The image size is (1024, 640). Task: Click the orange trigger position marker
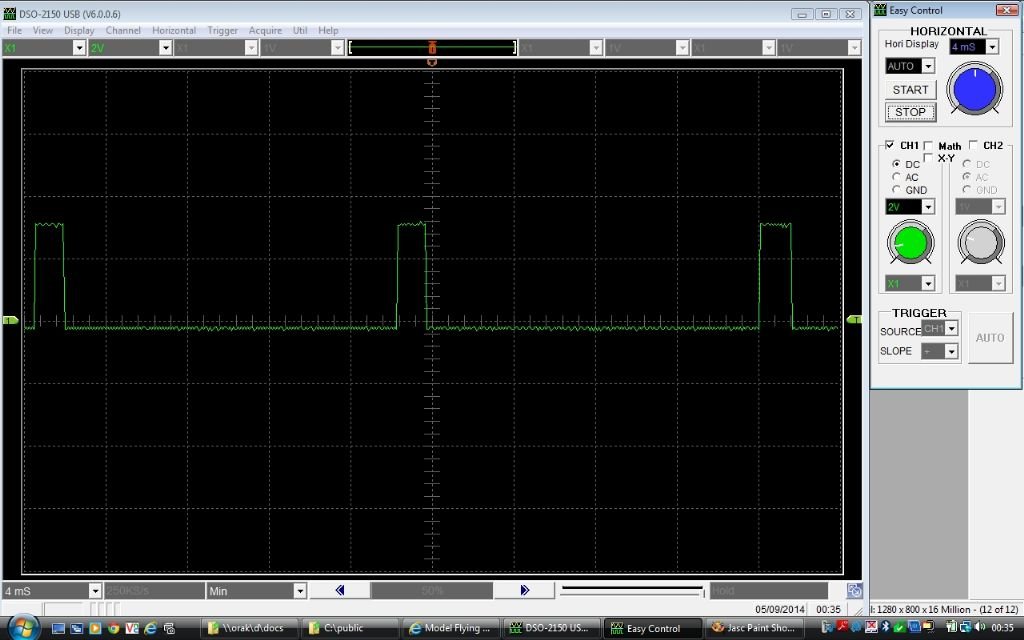[432, 47]
